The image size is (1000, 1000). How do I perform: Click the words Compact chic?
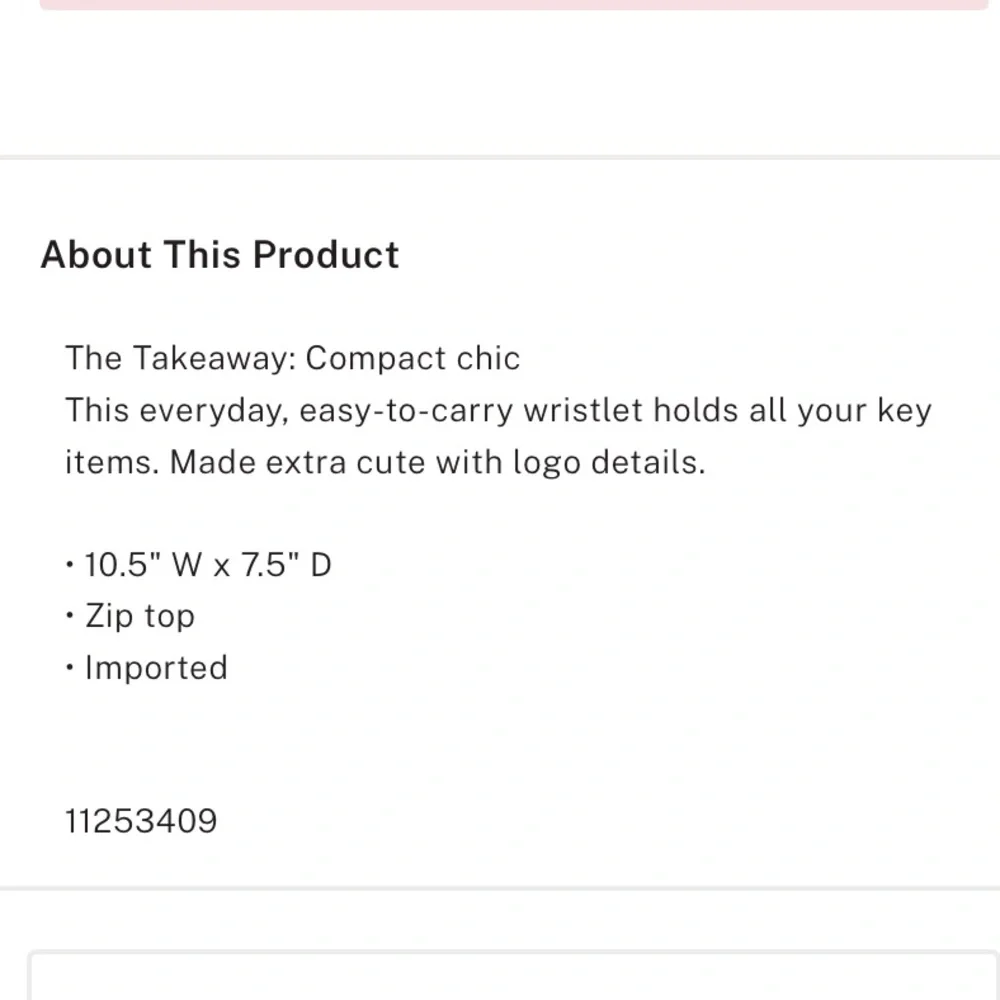(x=413, y=358)
